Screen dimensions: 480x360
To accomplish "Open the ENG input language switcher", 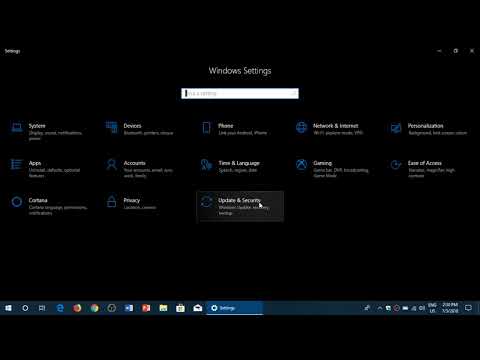I will (432, 308).
